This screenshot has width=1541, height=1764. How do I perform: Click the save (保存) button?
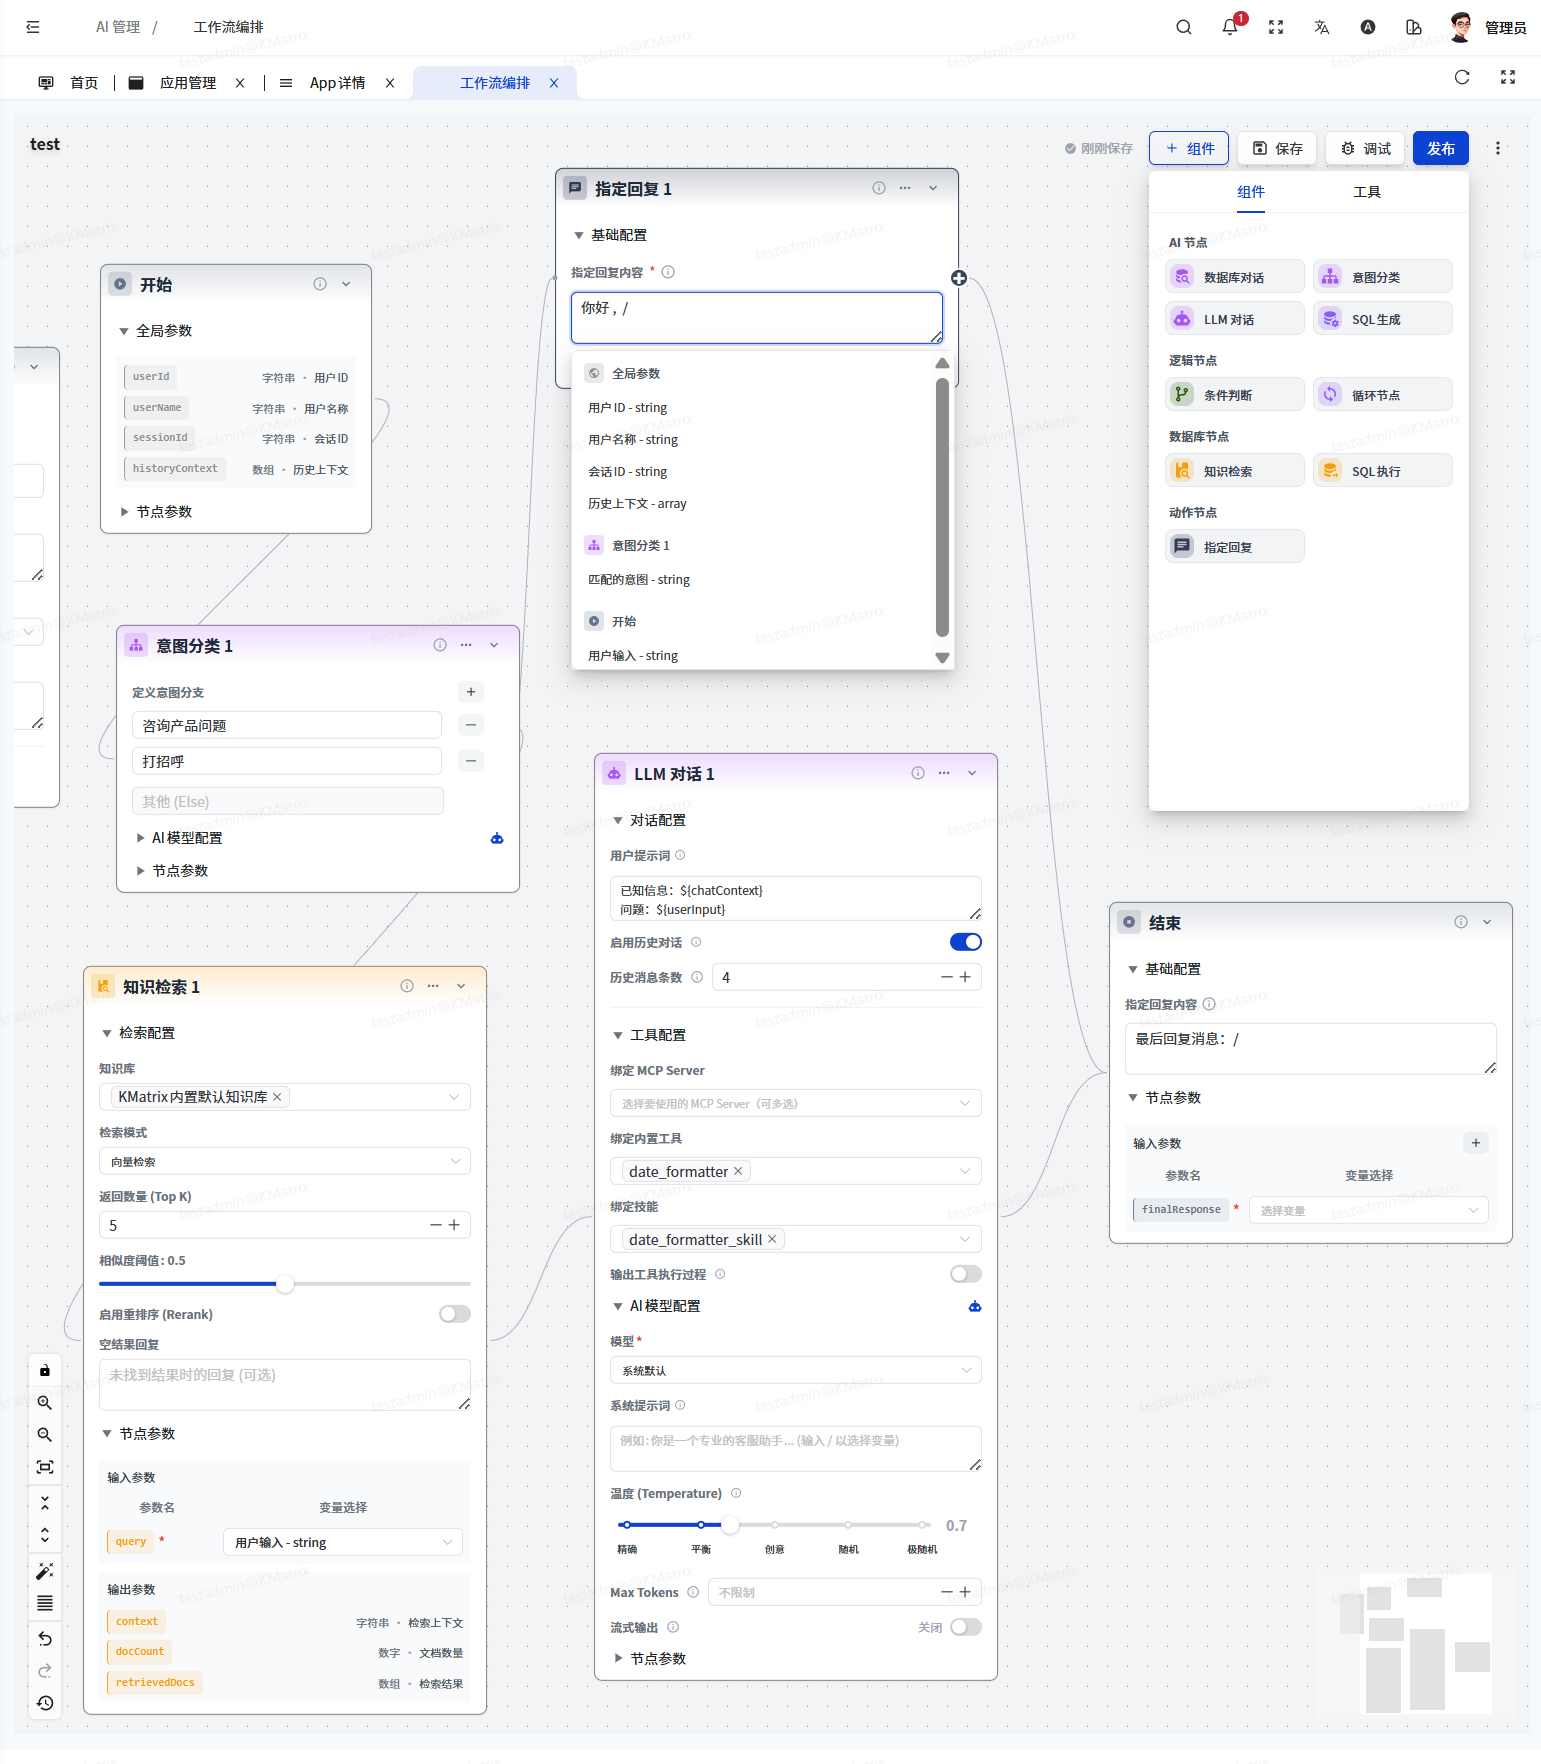coord(1277,148)
